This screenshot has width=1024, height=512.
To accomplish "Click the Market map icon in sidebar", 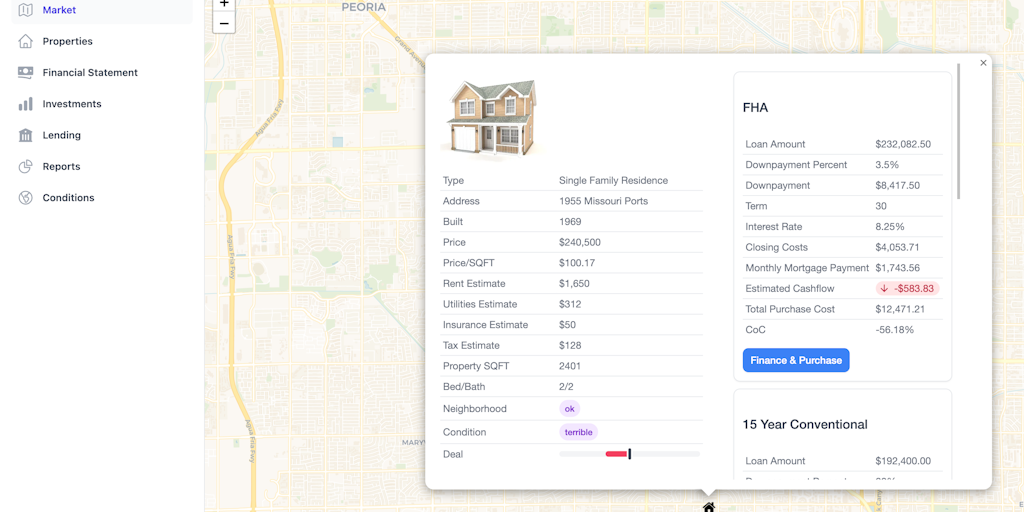I will pyautogui.click(x=25, y=10).
